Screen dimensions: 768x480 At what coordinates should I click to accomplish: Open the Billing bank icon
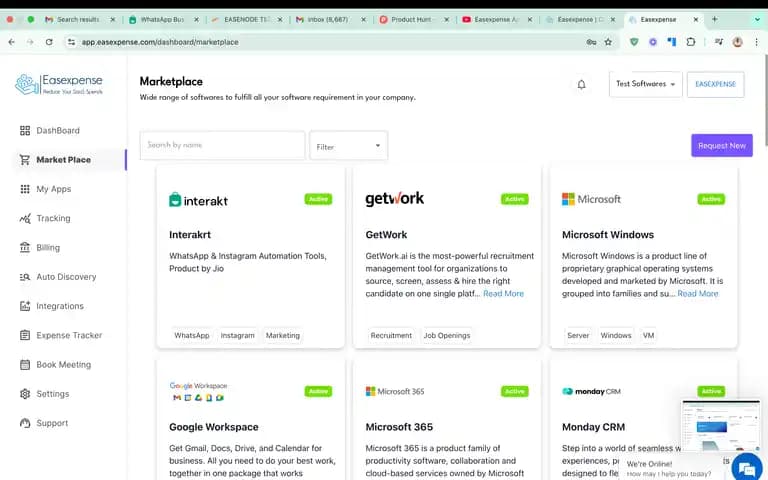coord(25,247)
